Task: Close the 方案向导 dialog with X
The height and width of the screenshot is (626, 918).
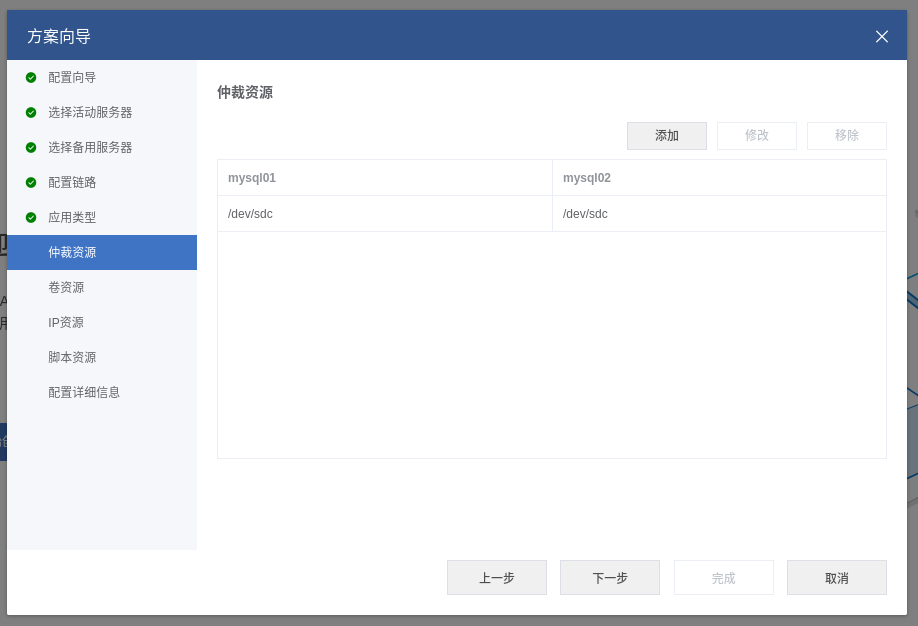Action: click(881, 36)
